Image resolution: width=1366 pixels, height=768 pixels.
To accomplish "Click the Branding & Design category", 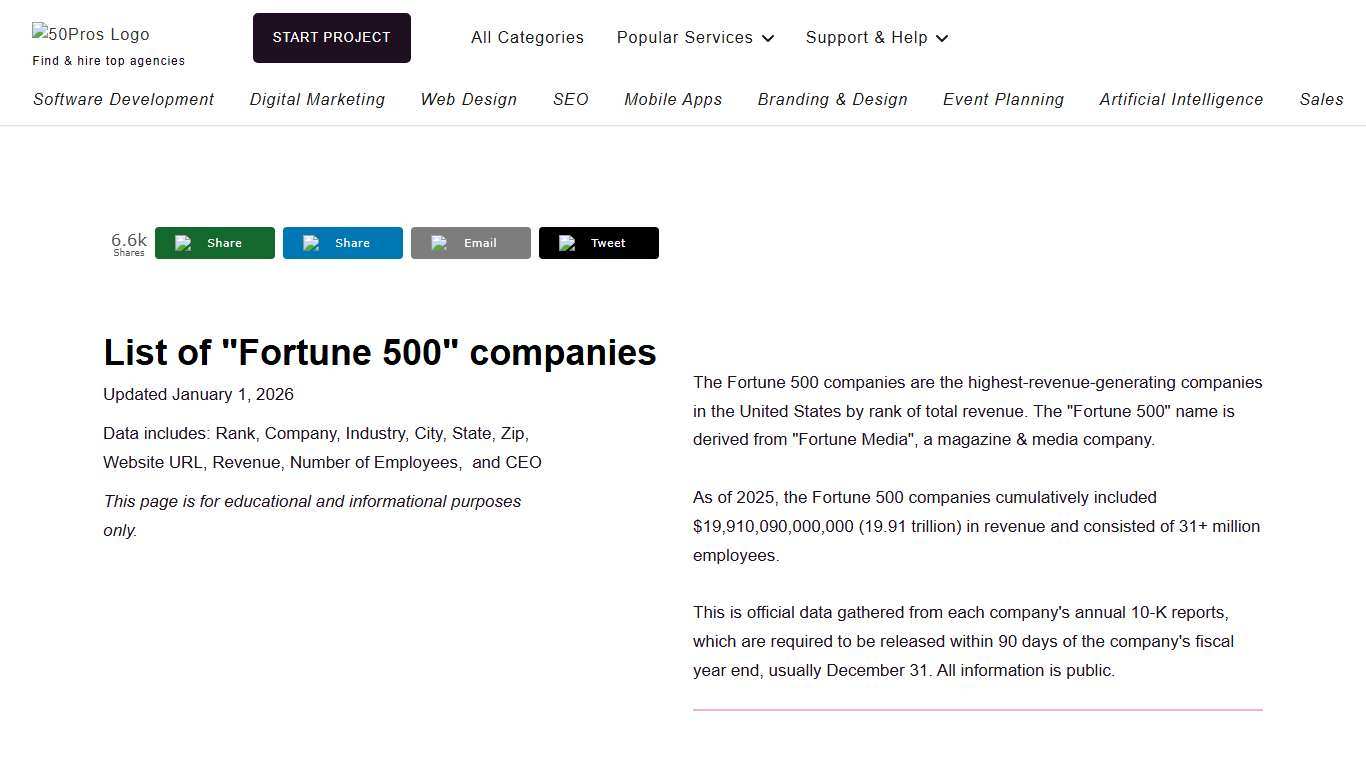I will (832, 99).
